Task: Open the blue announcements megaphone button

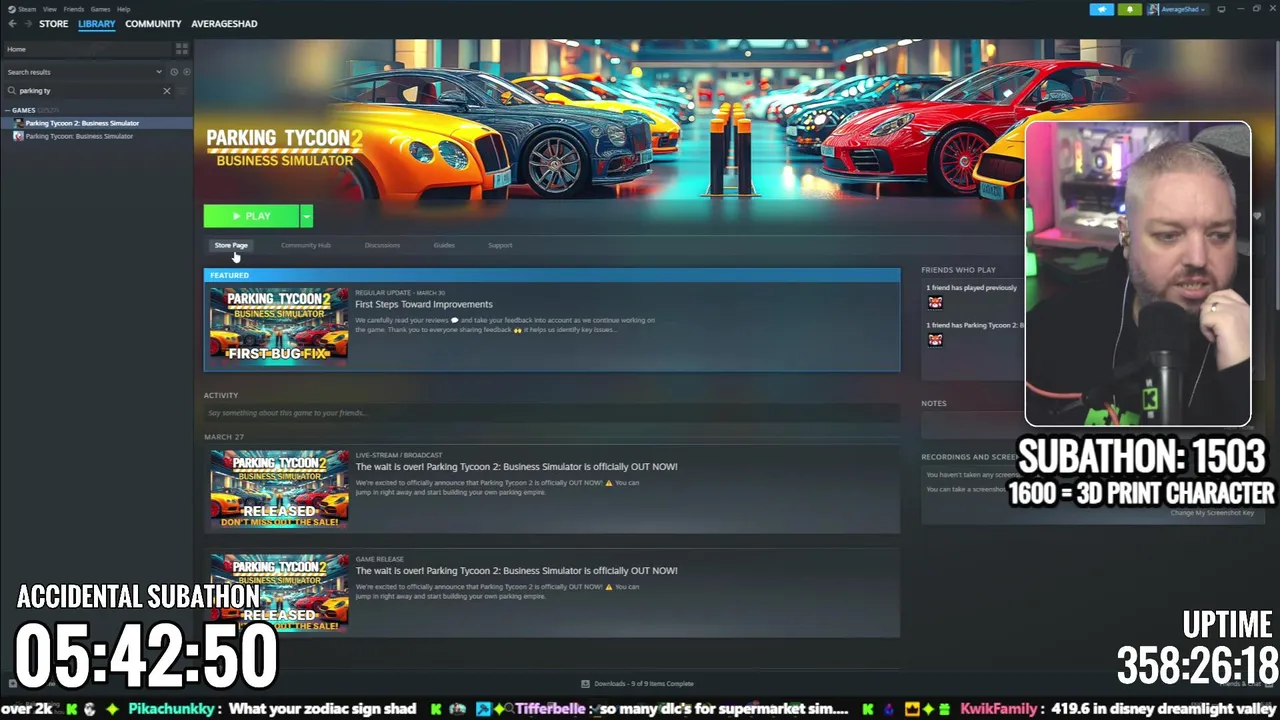Action: 1101,9
